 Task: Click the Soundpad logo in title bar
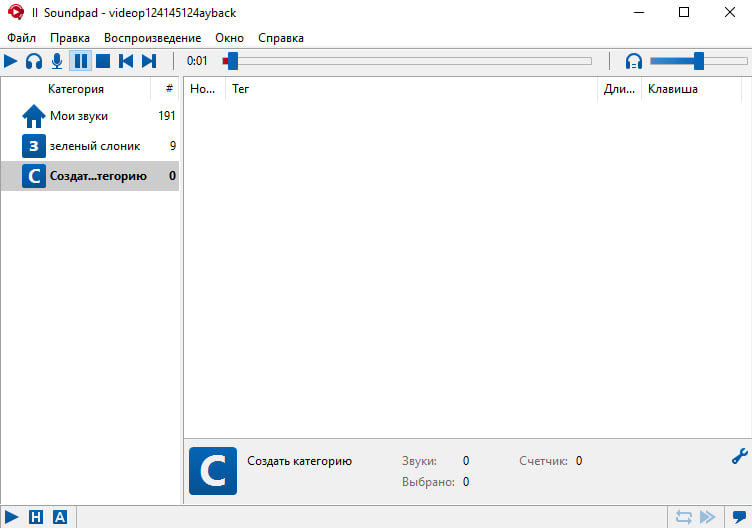(16, 12)
